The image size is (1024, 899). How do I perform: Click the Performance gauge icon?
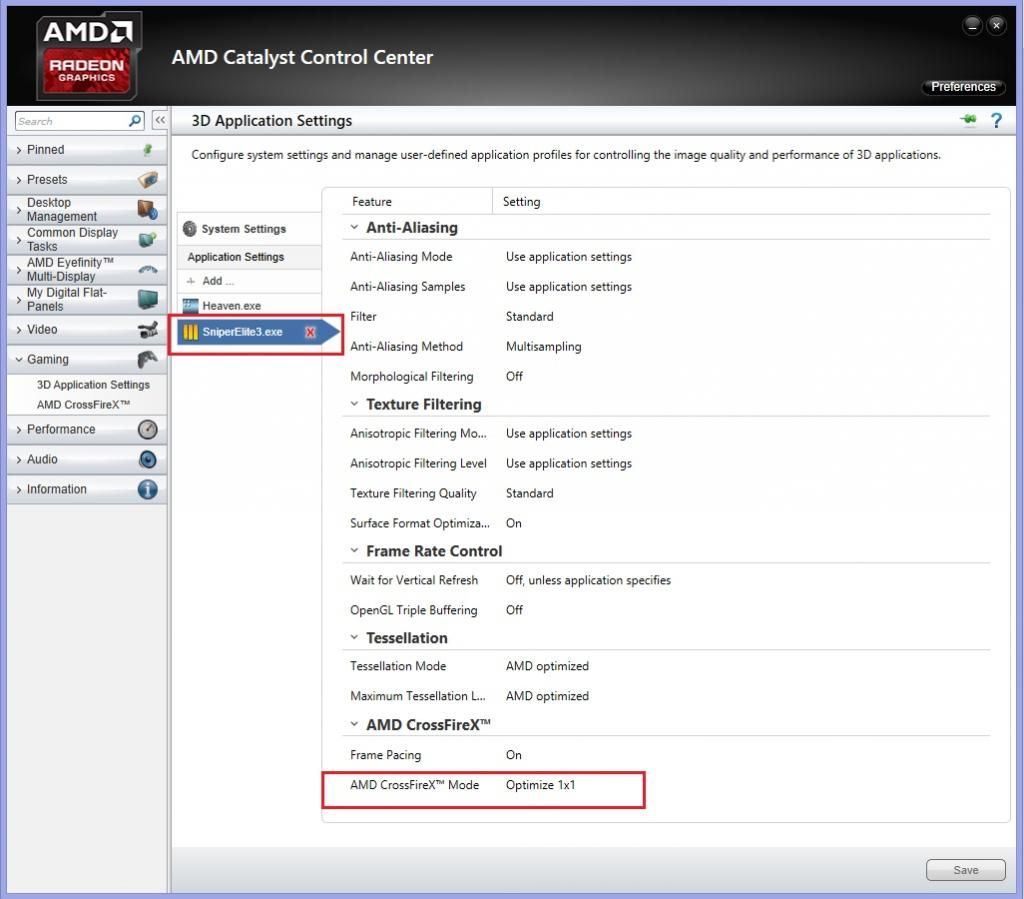click(148, 430)
